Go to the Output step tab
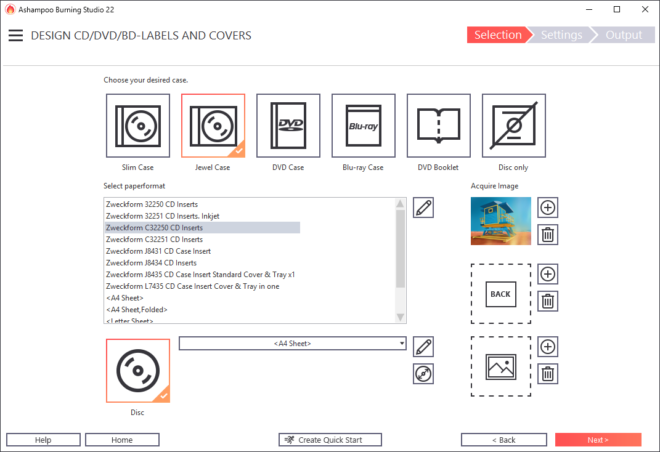This screenshot has height=452, width=660. pos(624,35)
